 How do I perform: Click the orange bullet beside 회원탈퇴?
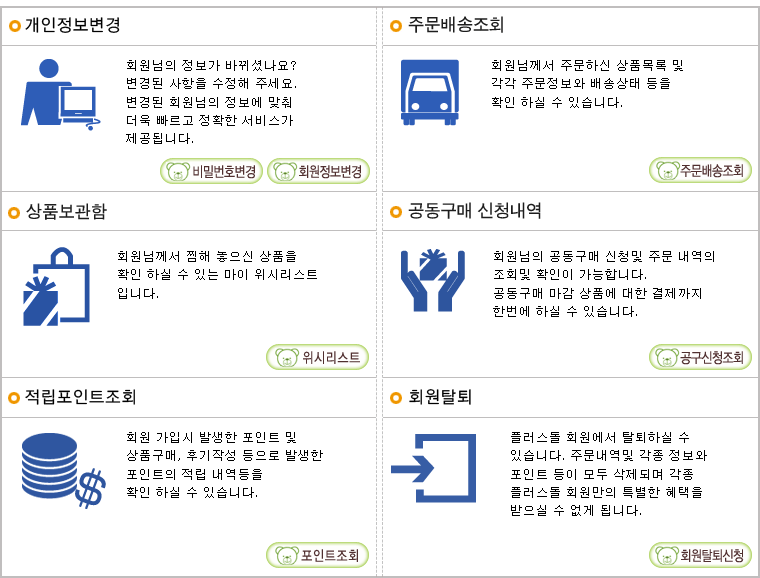click(x=396, y=398)
